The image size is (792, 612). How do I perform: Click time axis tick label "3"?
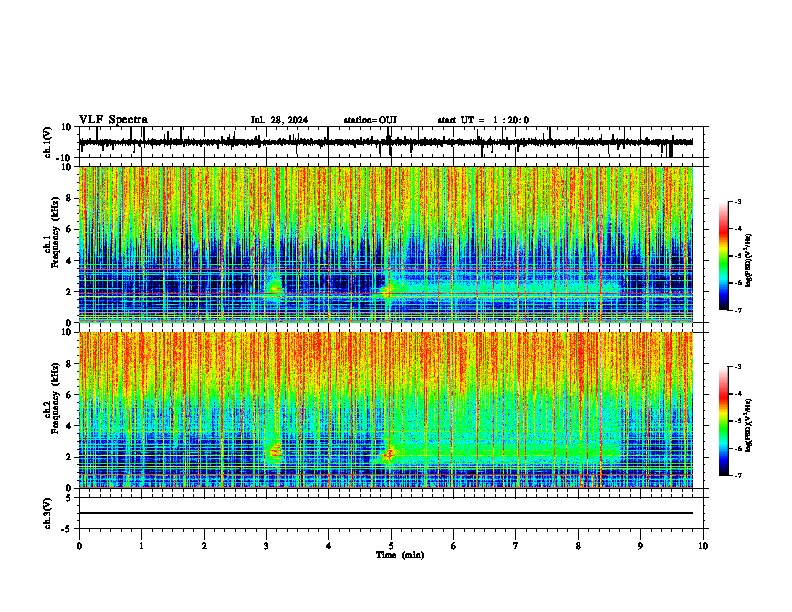(x=266, y=546)
